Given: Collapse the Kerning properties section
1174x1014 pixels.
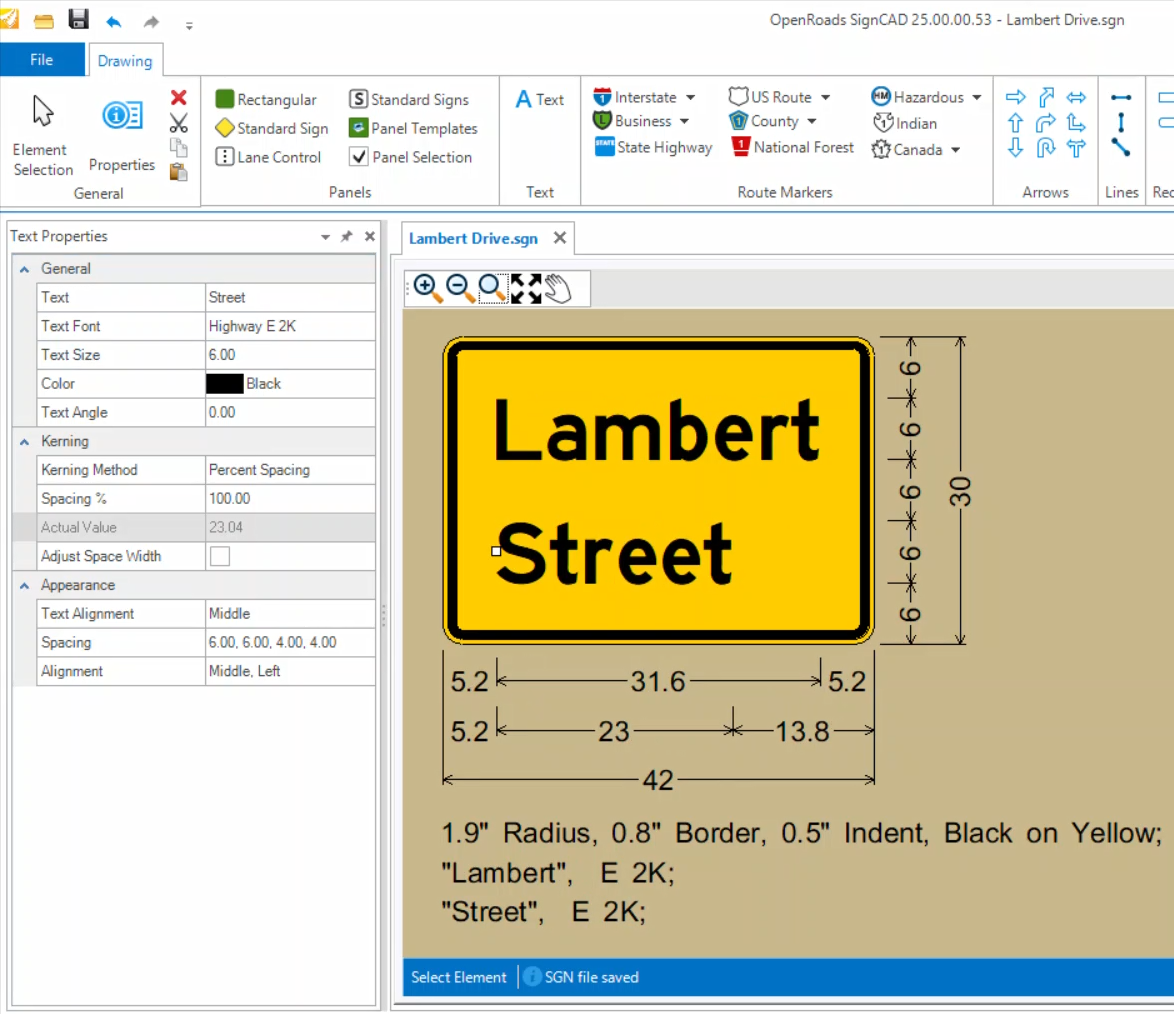Looking at the screenshot, I should [24, 441].
